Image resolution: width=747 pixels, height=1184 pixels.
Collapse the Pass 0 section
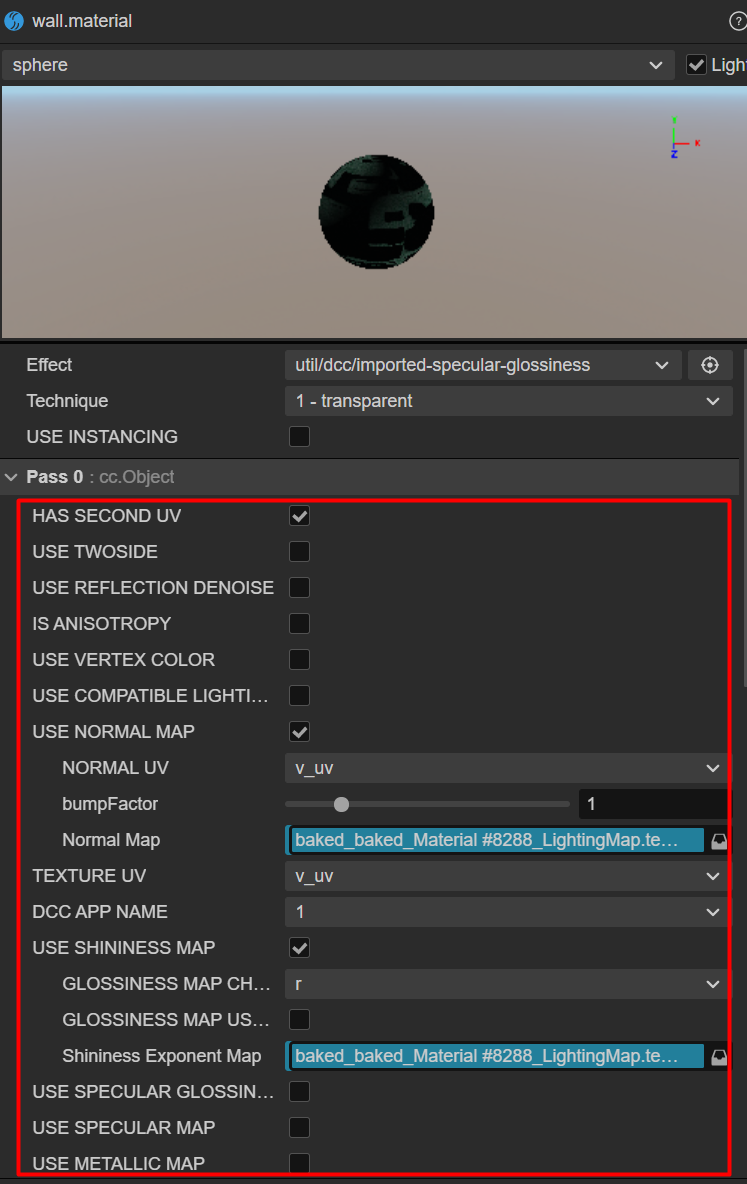12,477
